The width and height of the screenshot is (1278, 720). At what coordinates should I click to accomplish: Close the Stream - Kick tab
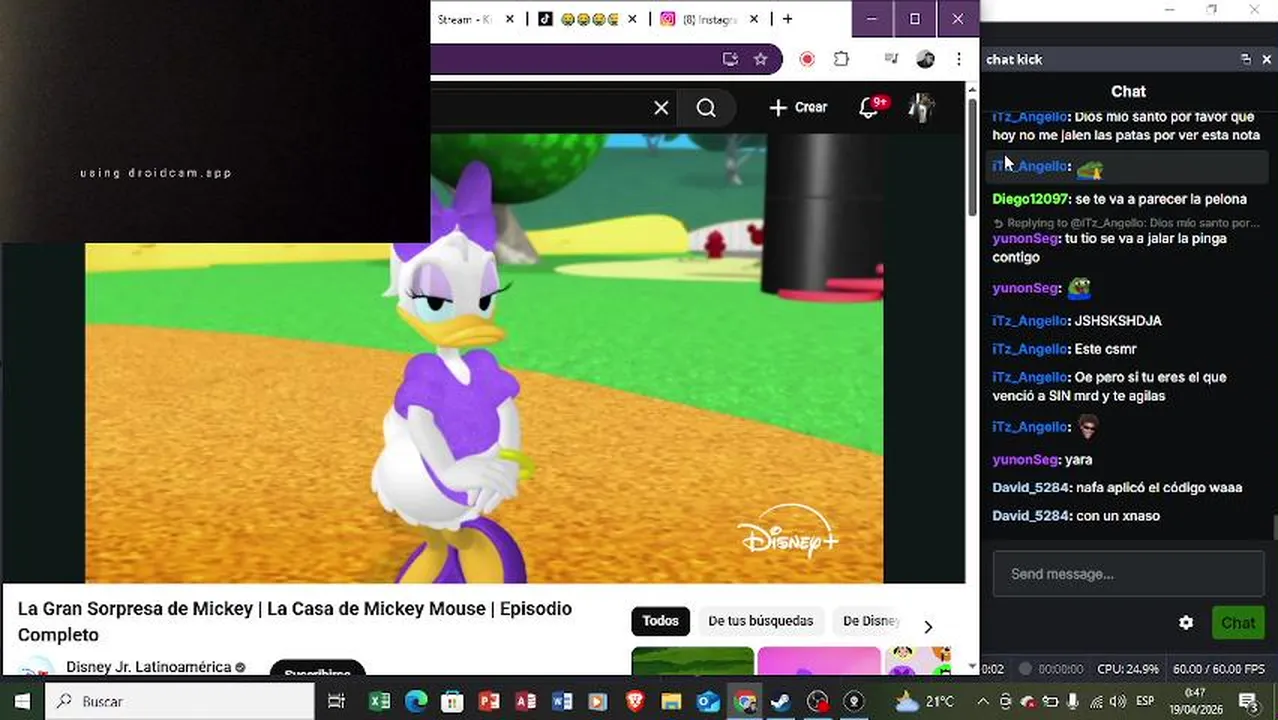pyautogui.click(x=510, y=19)
